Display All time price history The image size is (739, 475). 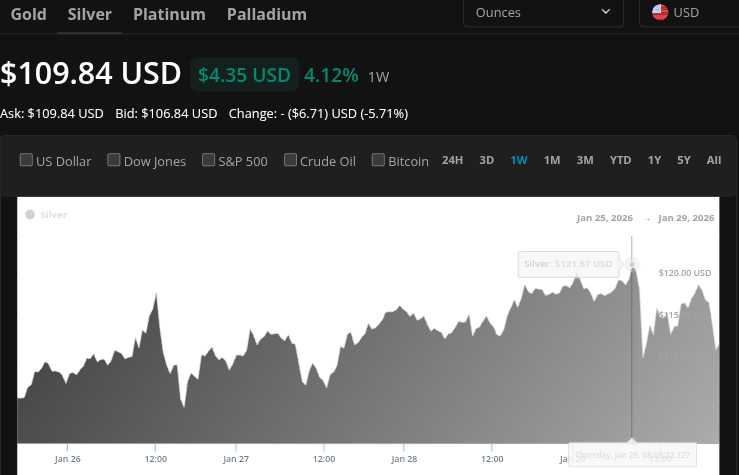713,160
